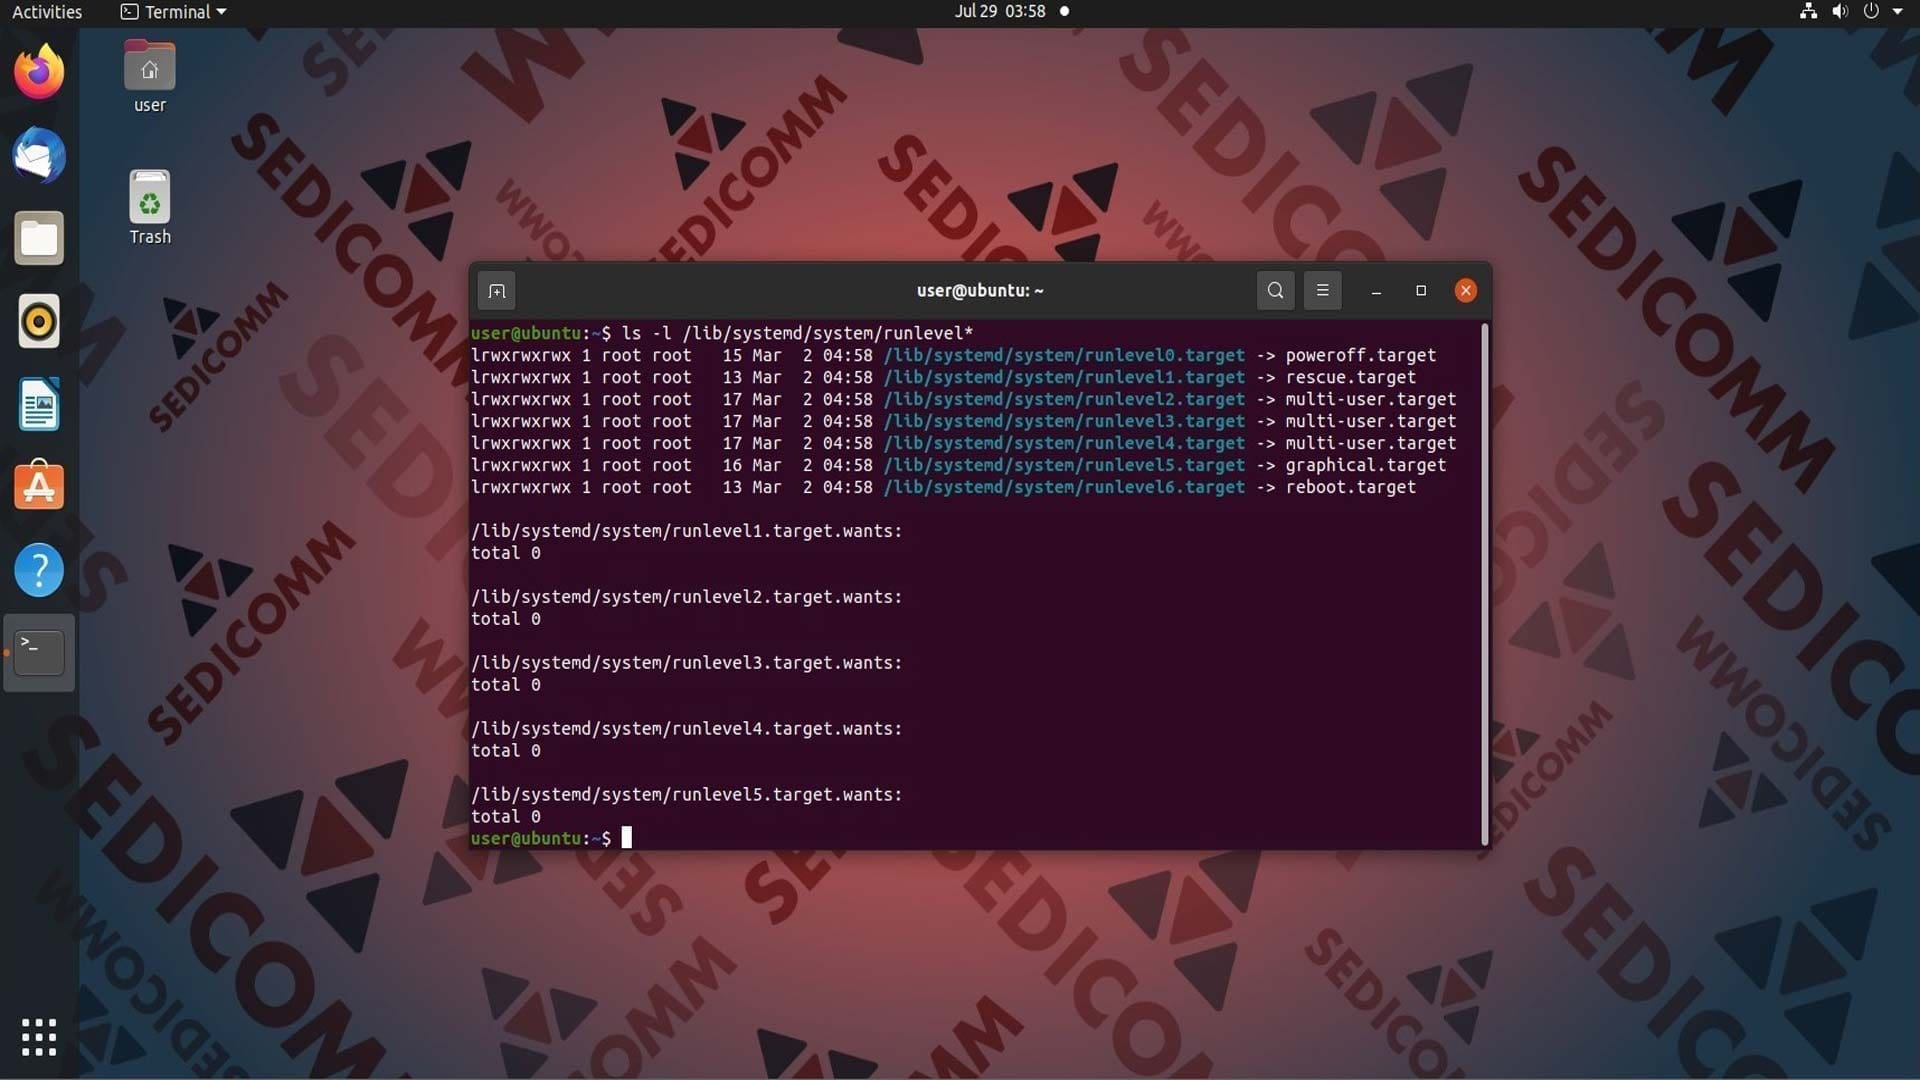The image size is (1920, 1080).
Task: Close the Terminal window
Action: click(x=1466, y=290)
